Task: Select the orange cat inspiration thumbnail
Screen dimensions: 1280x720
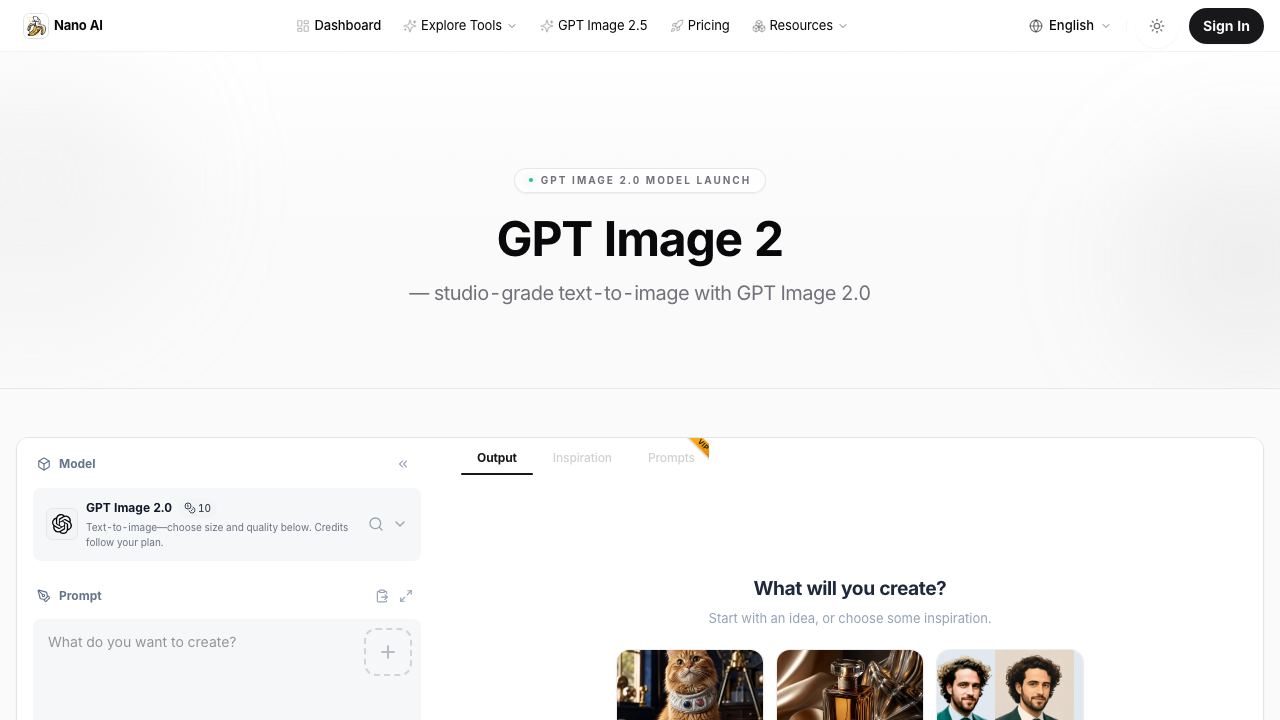Action: (690, 685)
